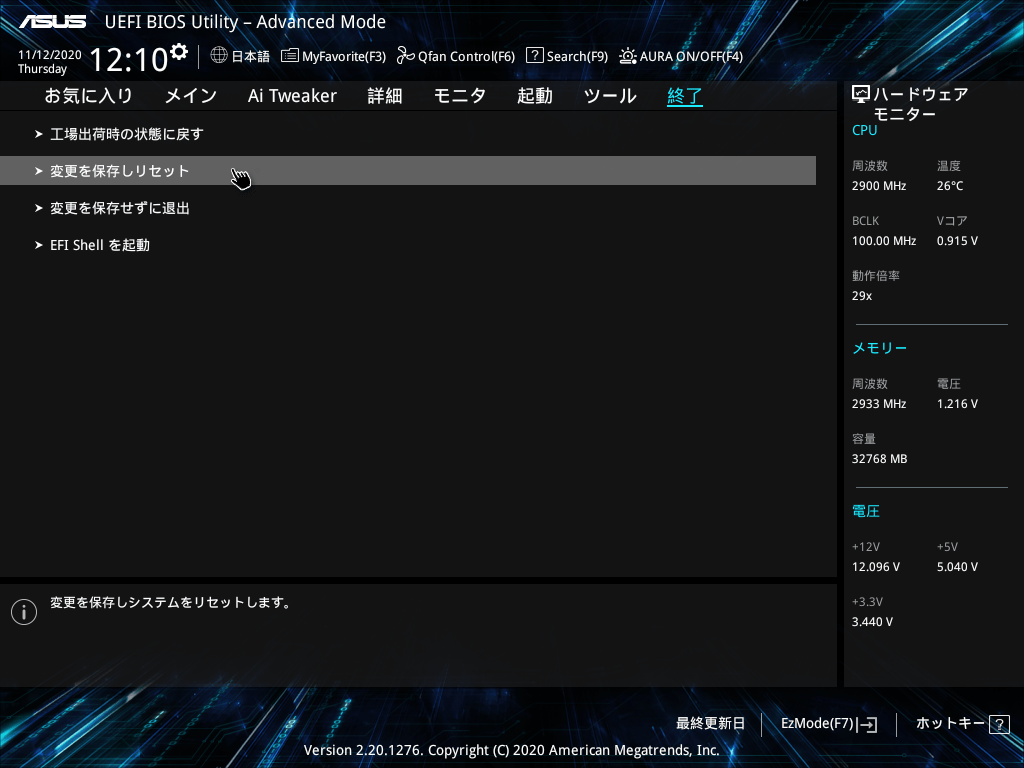Click the info icon in help panel

23,613
